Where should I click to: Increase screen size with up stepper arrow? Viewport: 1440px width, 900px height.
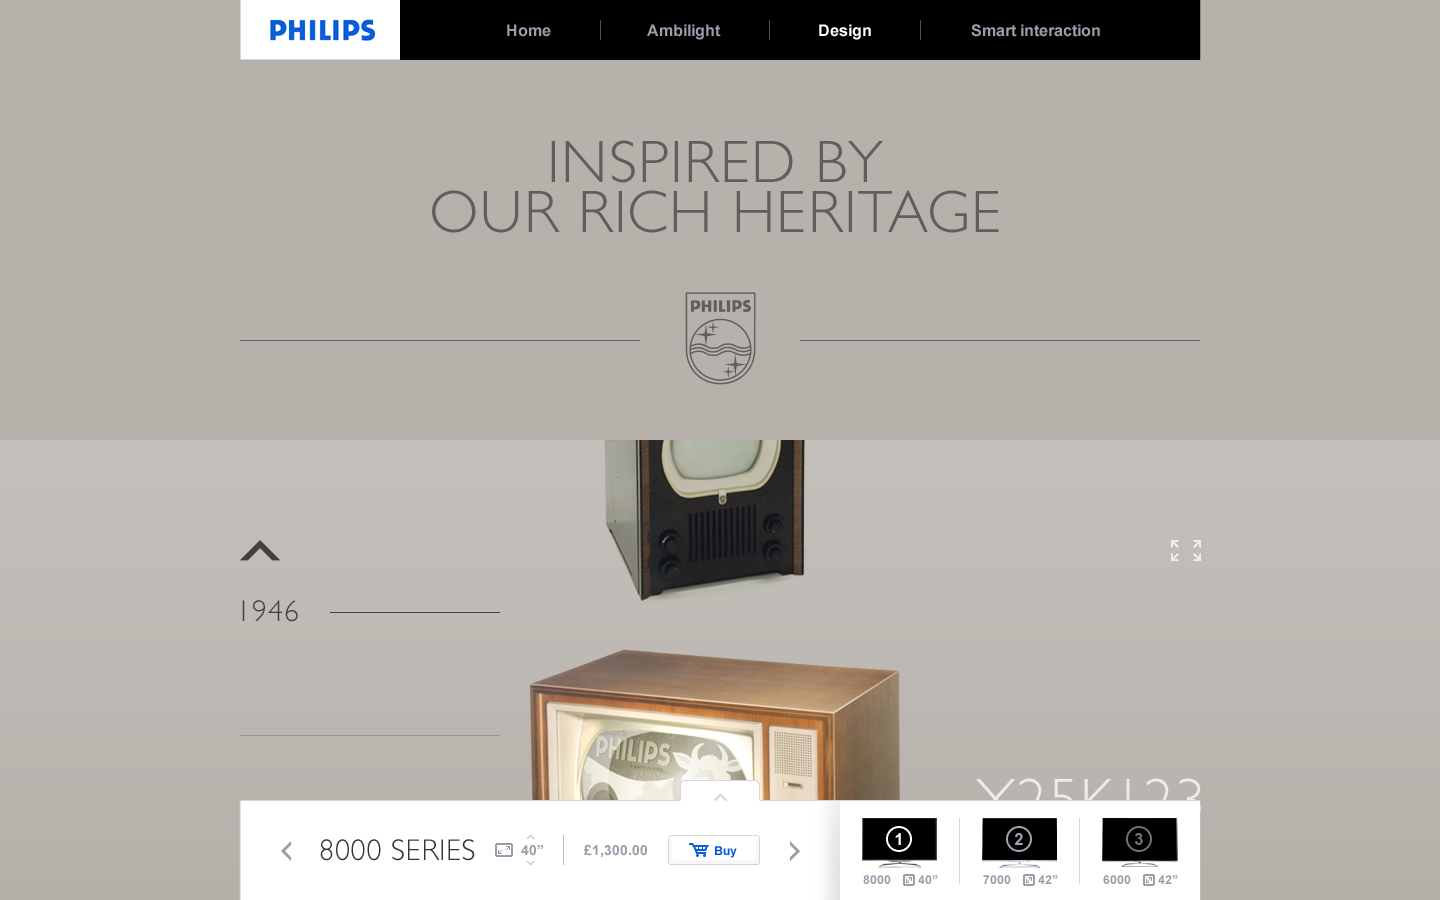[x=530, y=837]
